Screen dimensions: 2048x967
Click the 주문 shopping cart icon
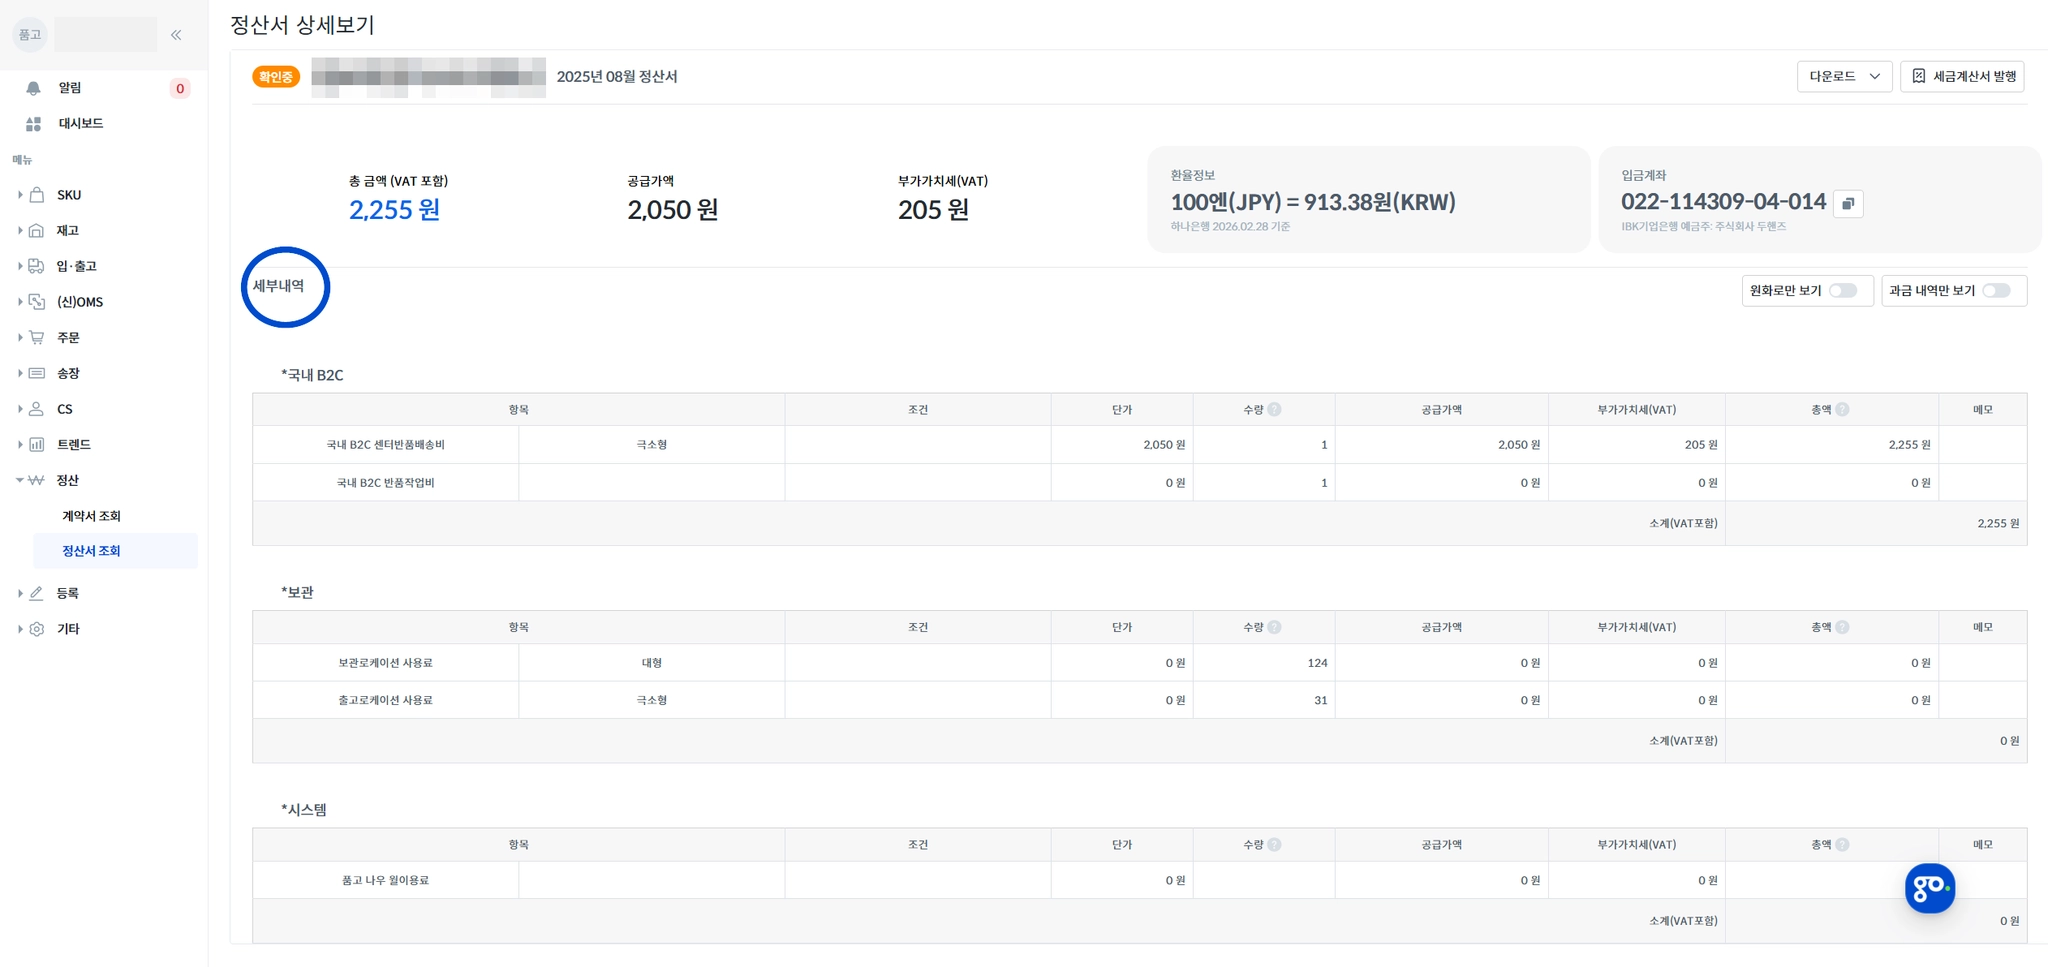click(x=37, y=338)
